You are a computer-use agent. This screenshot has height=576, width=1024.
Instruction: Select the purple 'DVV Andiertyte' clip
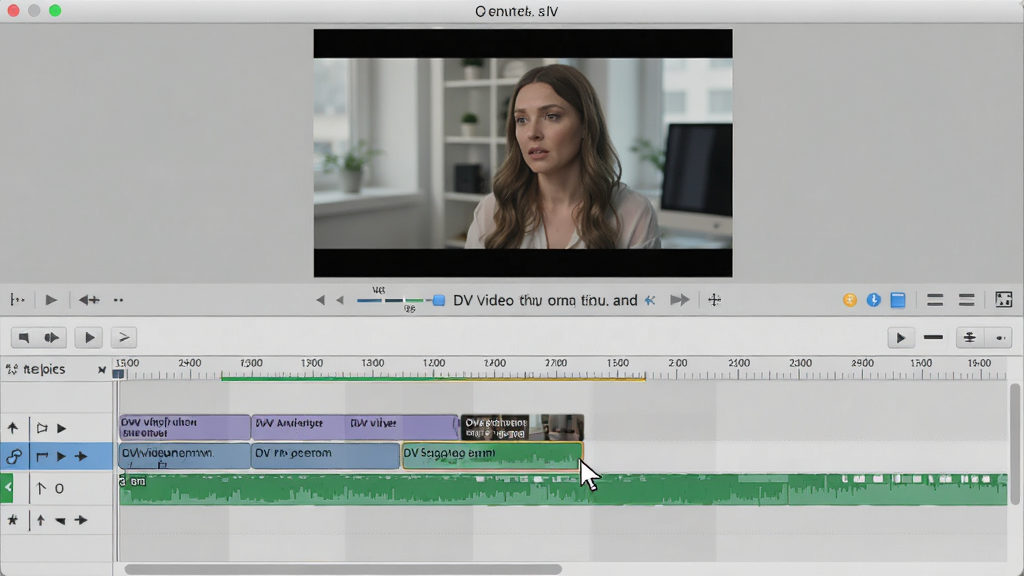[355, 427]
